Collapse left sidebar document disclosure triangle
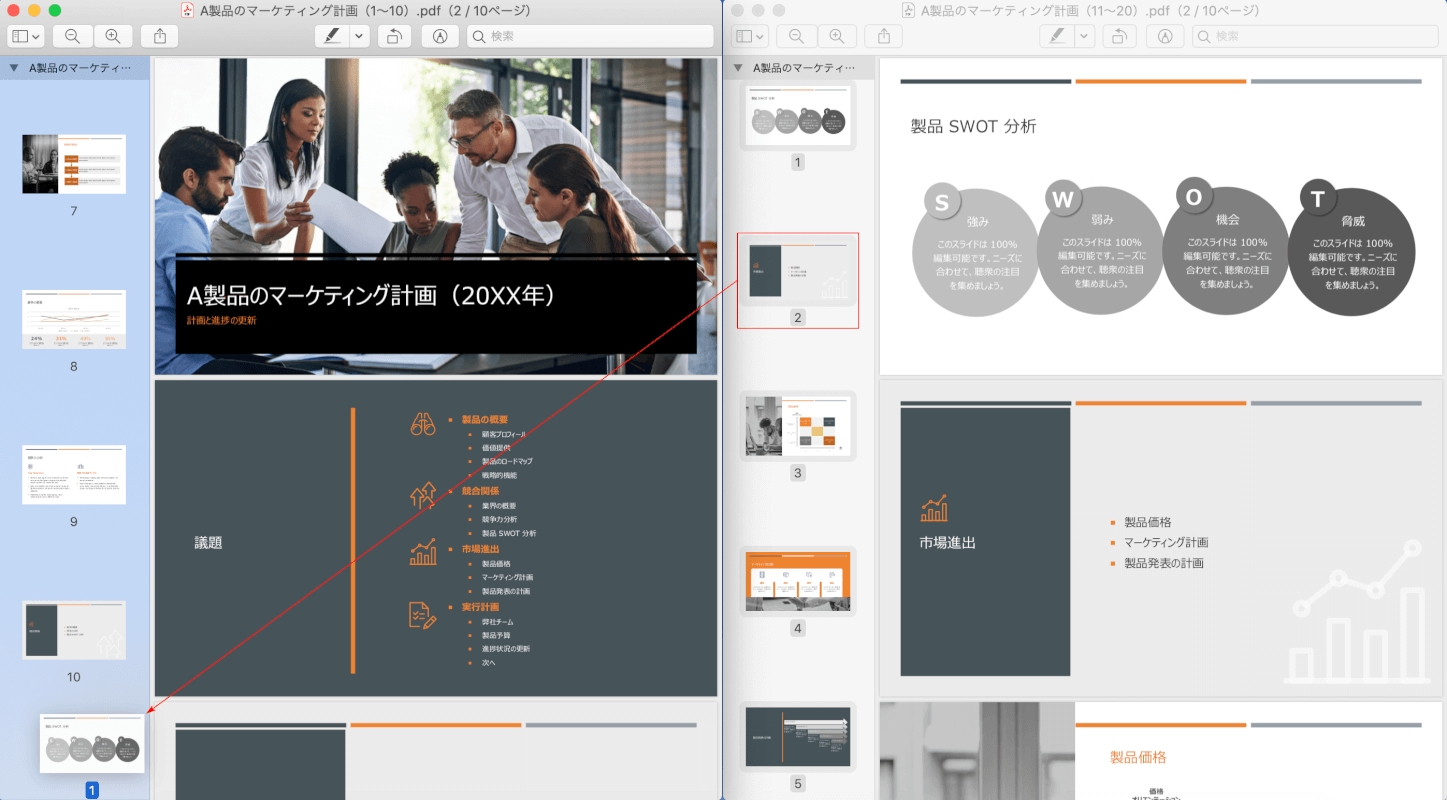The width and height of the screenshot is (1447, 800). (14, 68)
